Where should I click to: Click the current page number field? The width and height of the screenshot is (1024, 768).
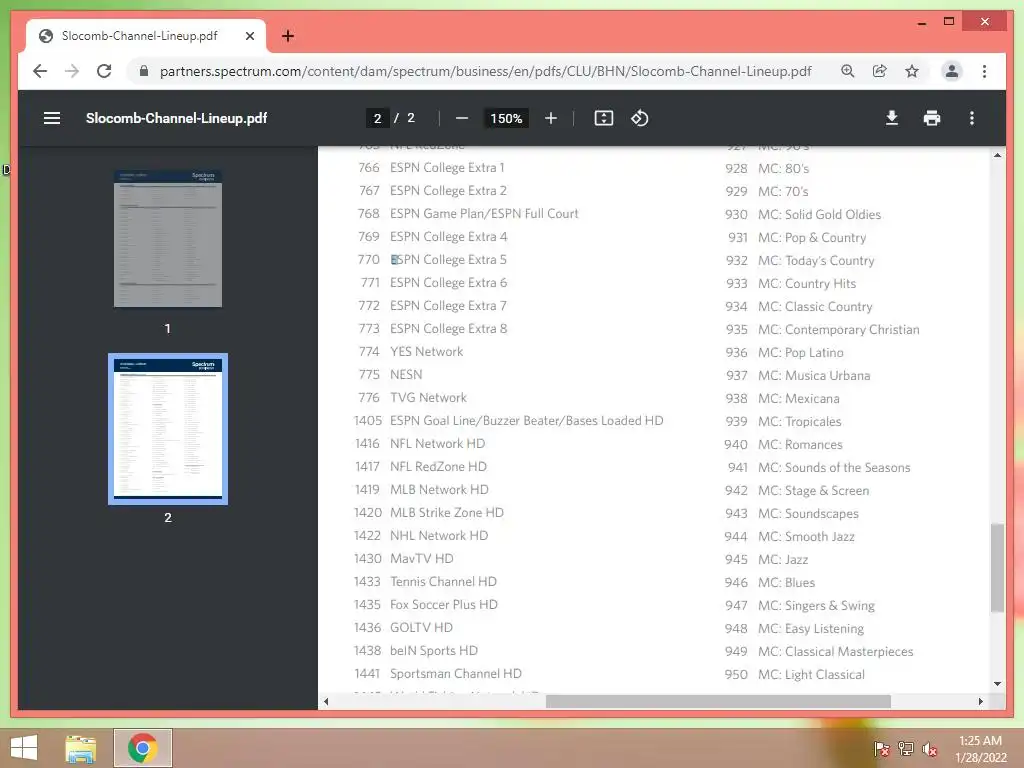377,118
